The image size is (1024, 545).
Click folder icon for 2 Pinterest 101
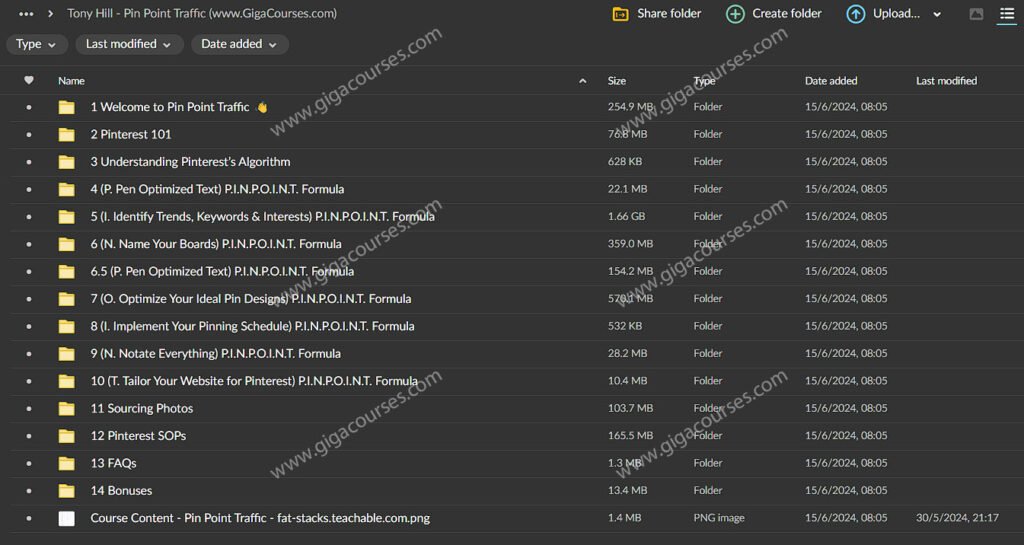pos(67,134)
